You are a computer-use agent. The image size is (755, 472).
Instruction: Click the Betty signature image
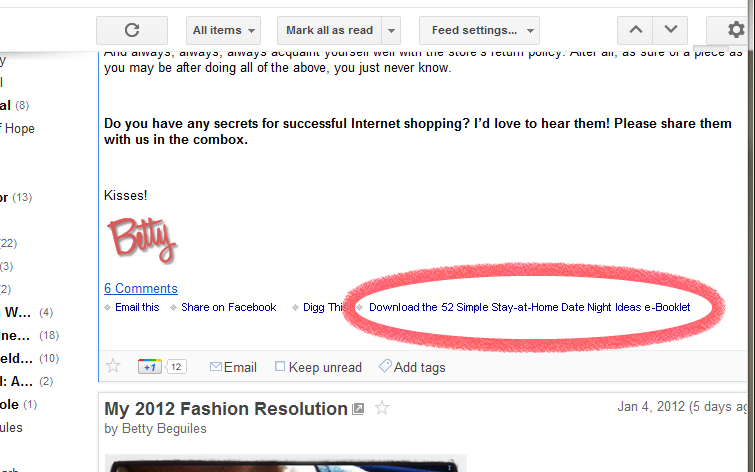coord(142,240)
